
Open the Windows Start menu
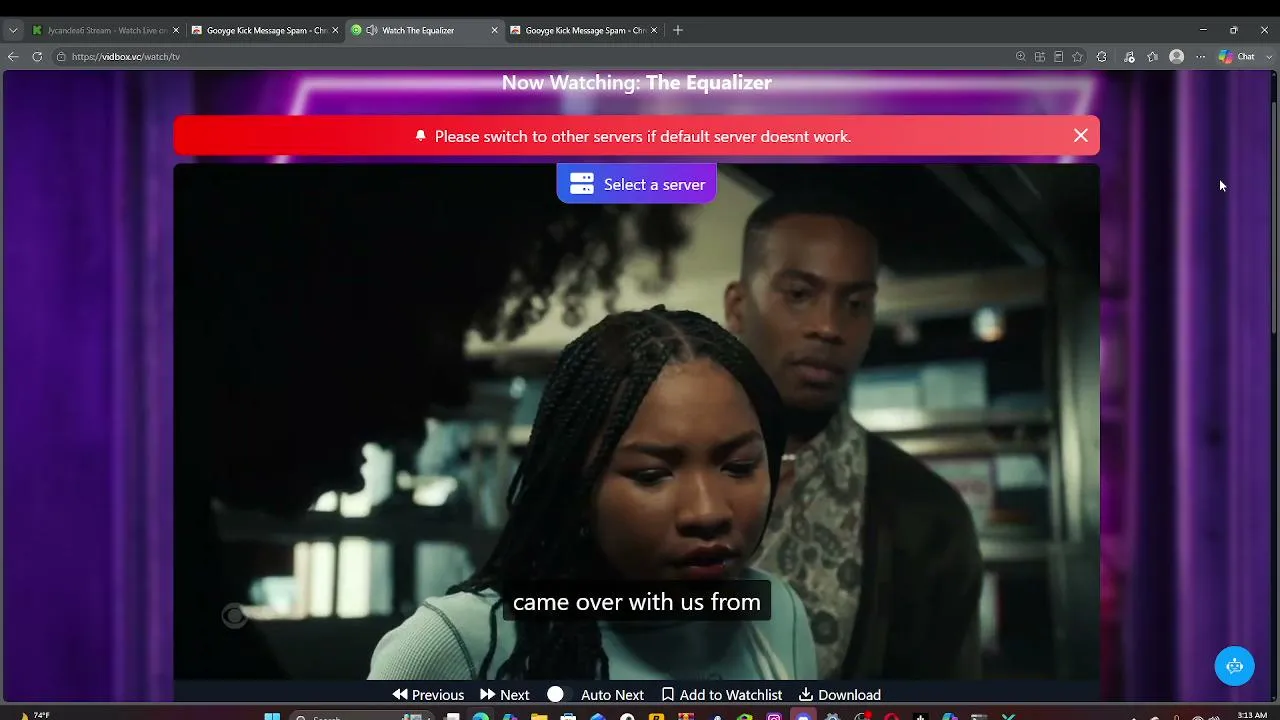click(272, 716)
